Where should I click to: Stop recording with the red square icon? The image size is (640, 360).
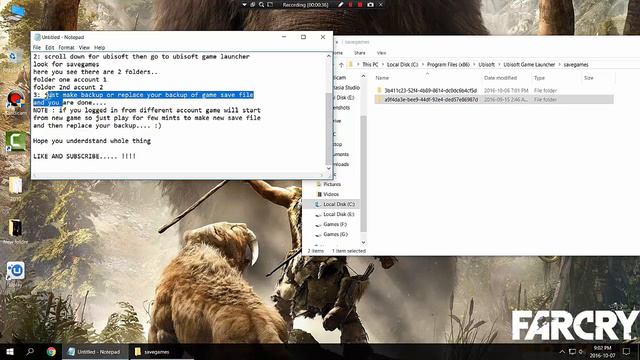[360, 4]
